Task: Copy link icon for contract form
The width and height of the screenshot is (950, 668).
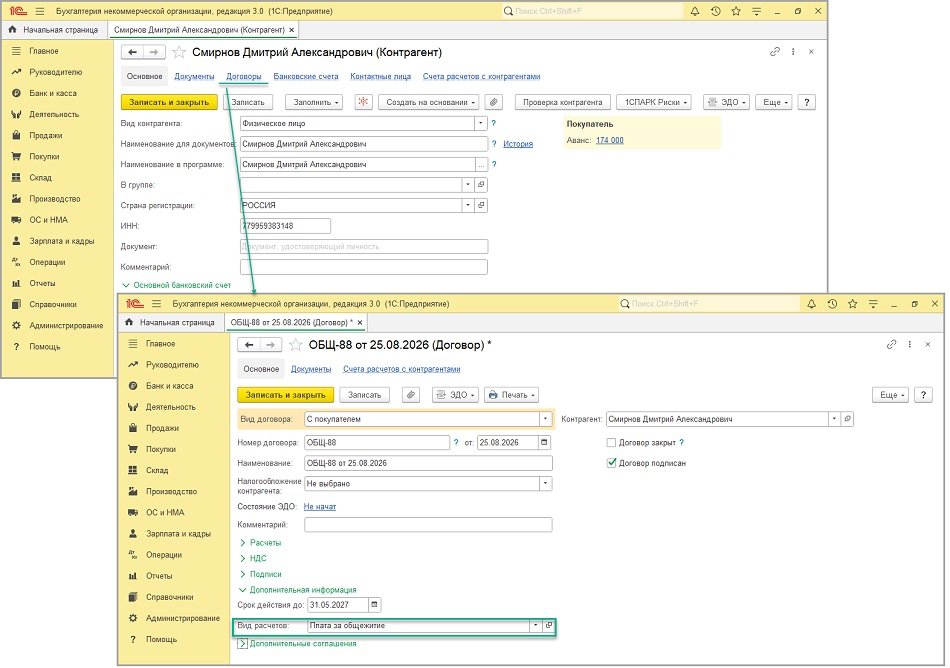Action: tap(891, 344)
